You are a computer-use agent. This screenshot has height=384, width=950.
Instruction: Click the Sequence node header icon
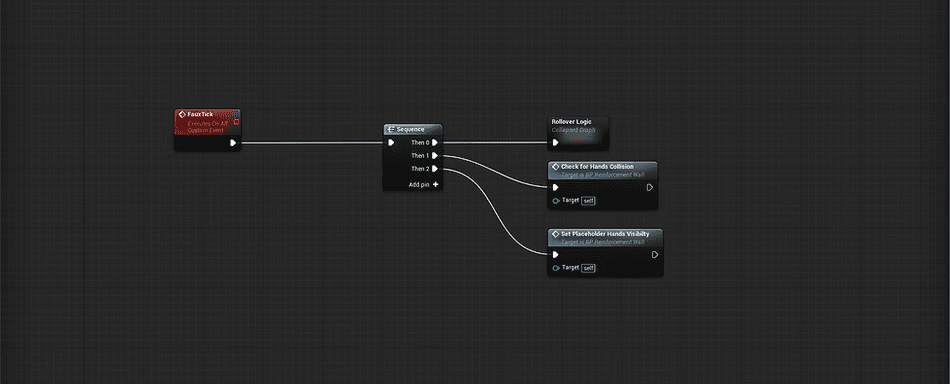point(391,130)
